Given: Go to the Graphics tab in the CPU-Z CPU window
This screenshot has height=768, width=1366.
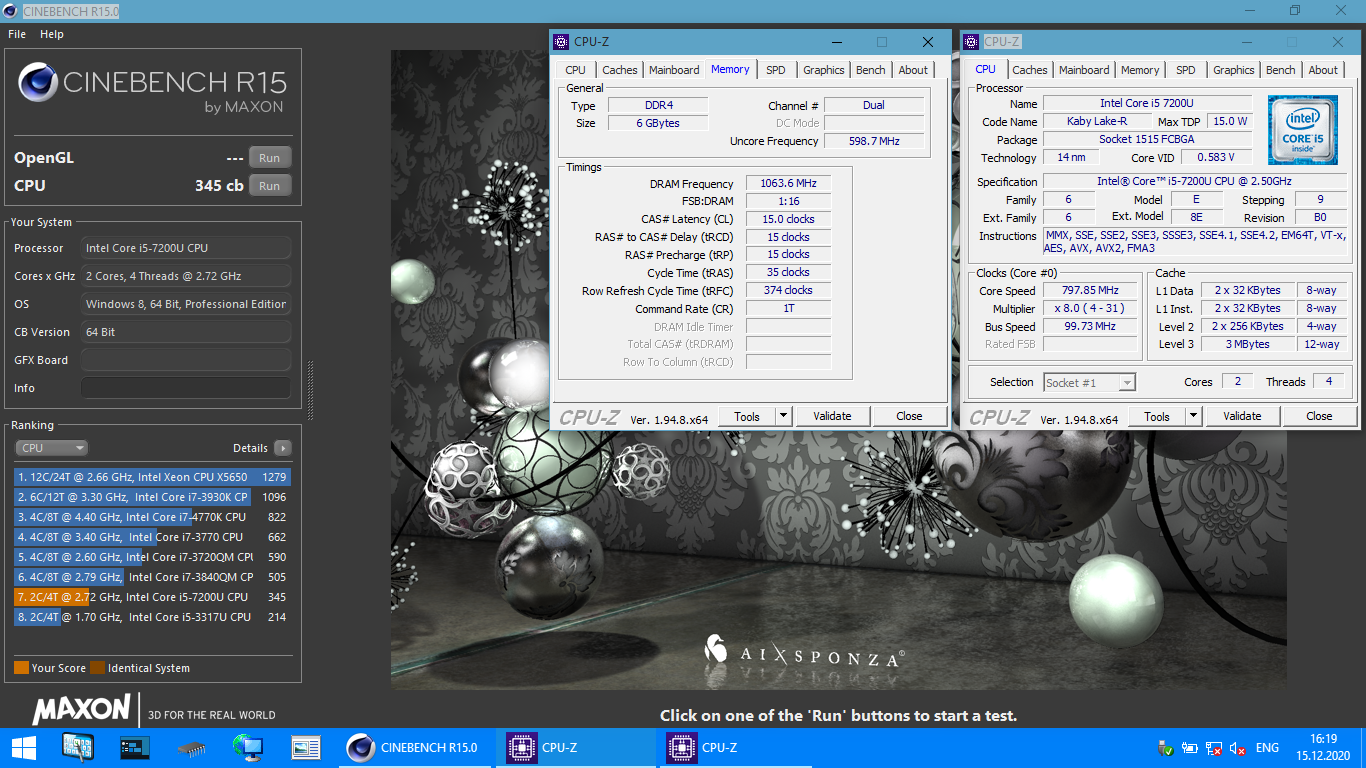Looking at the screenshot, I should click(1234, 70).
